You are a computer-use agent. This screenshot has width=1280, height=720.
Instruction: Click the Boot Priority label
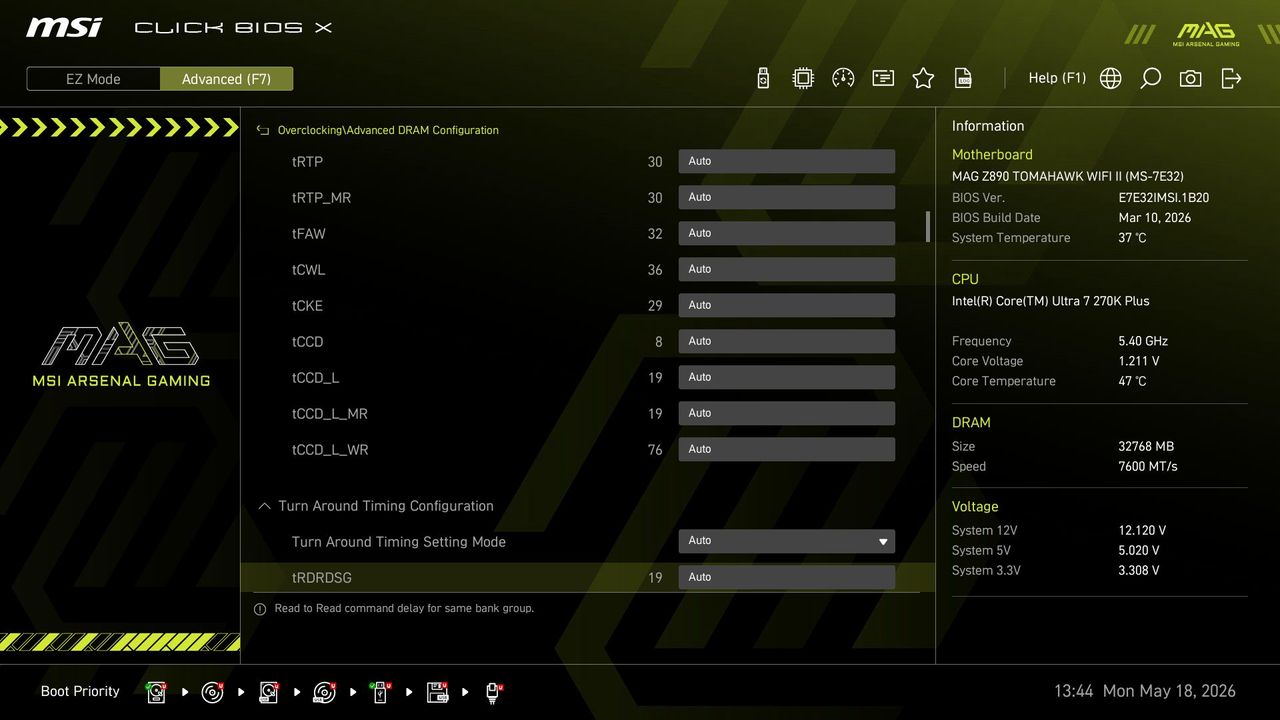click(x=80, y=691)
